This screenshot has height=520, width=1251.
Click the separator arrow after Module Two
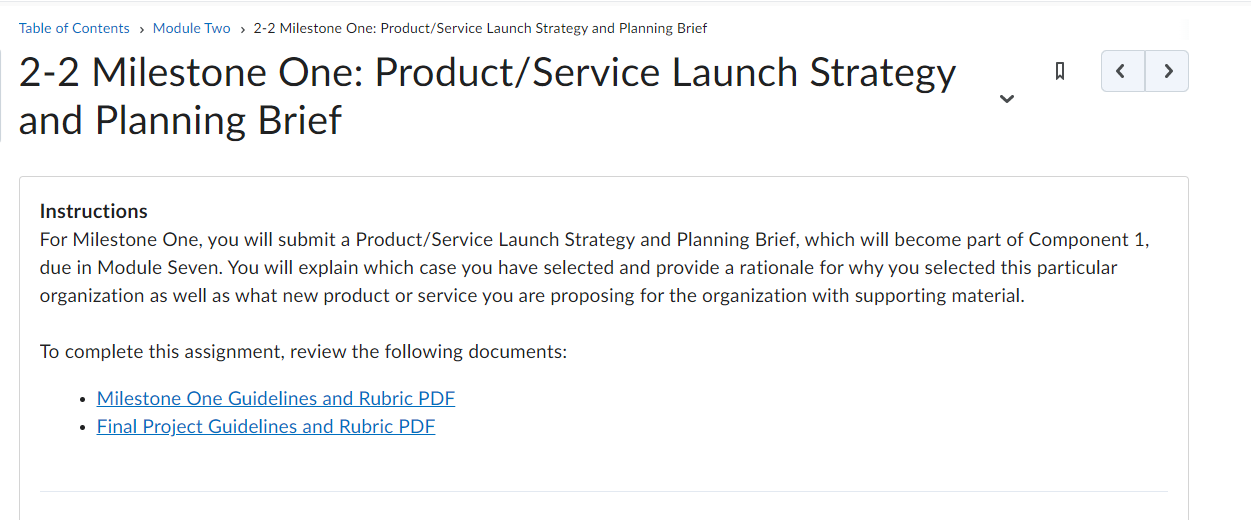(242, 29)
